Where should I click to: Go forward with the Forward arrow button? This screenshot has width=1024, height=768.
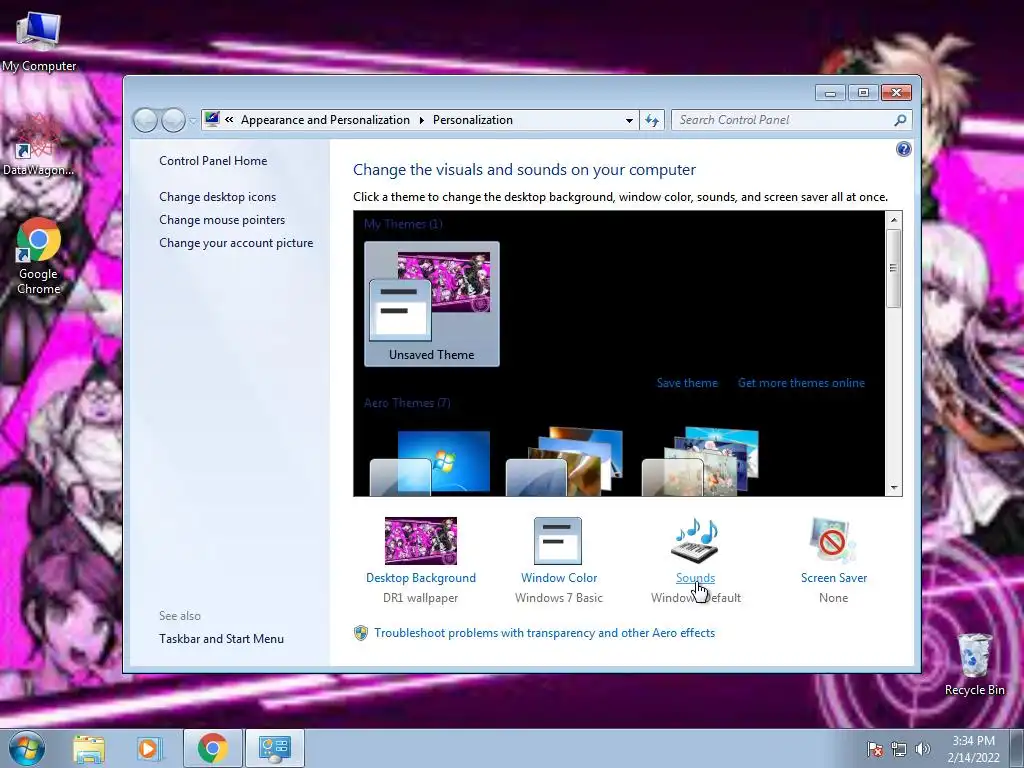pos(173,120)
